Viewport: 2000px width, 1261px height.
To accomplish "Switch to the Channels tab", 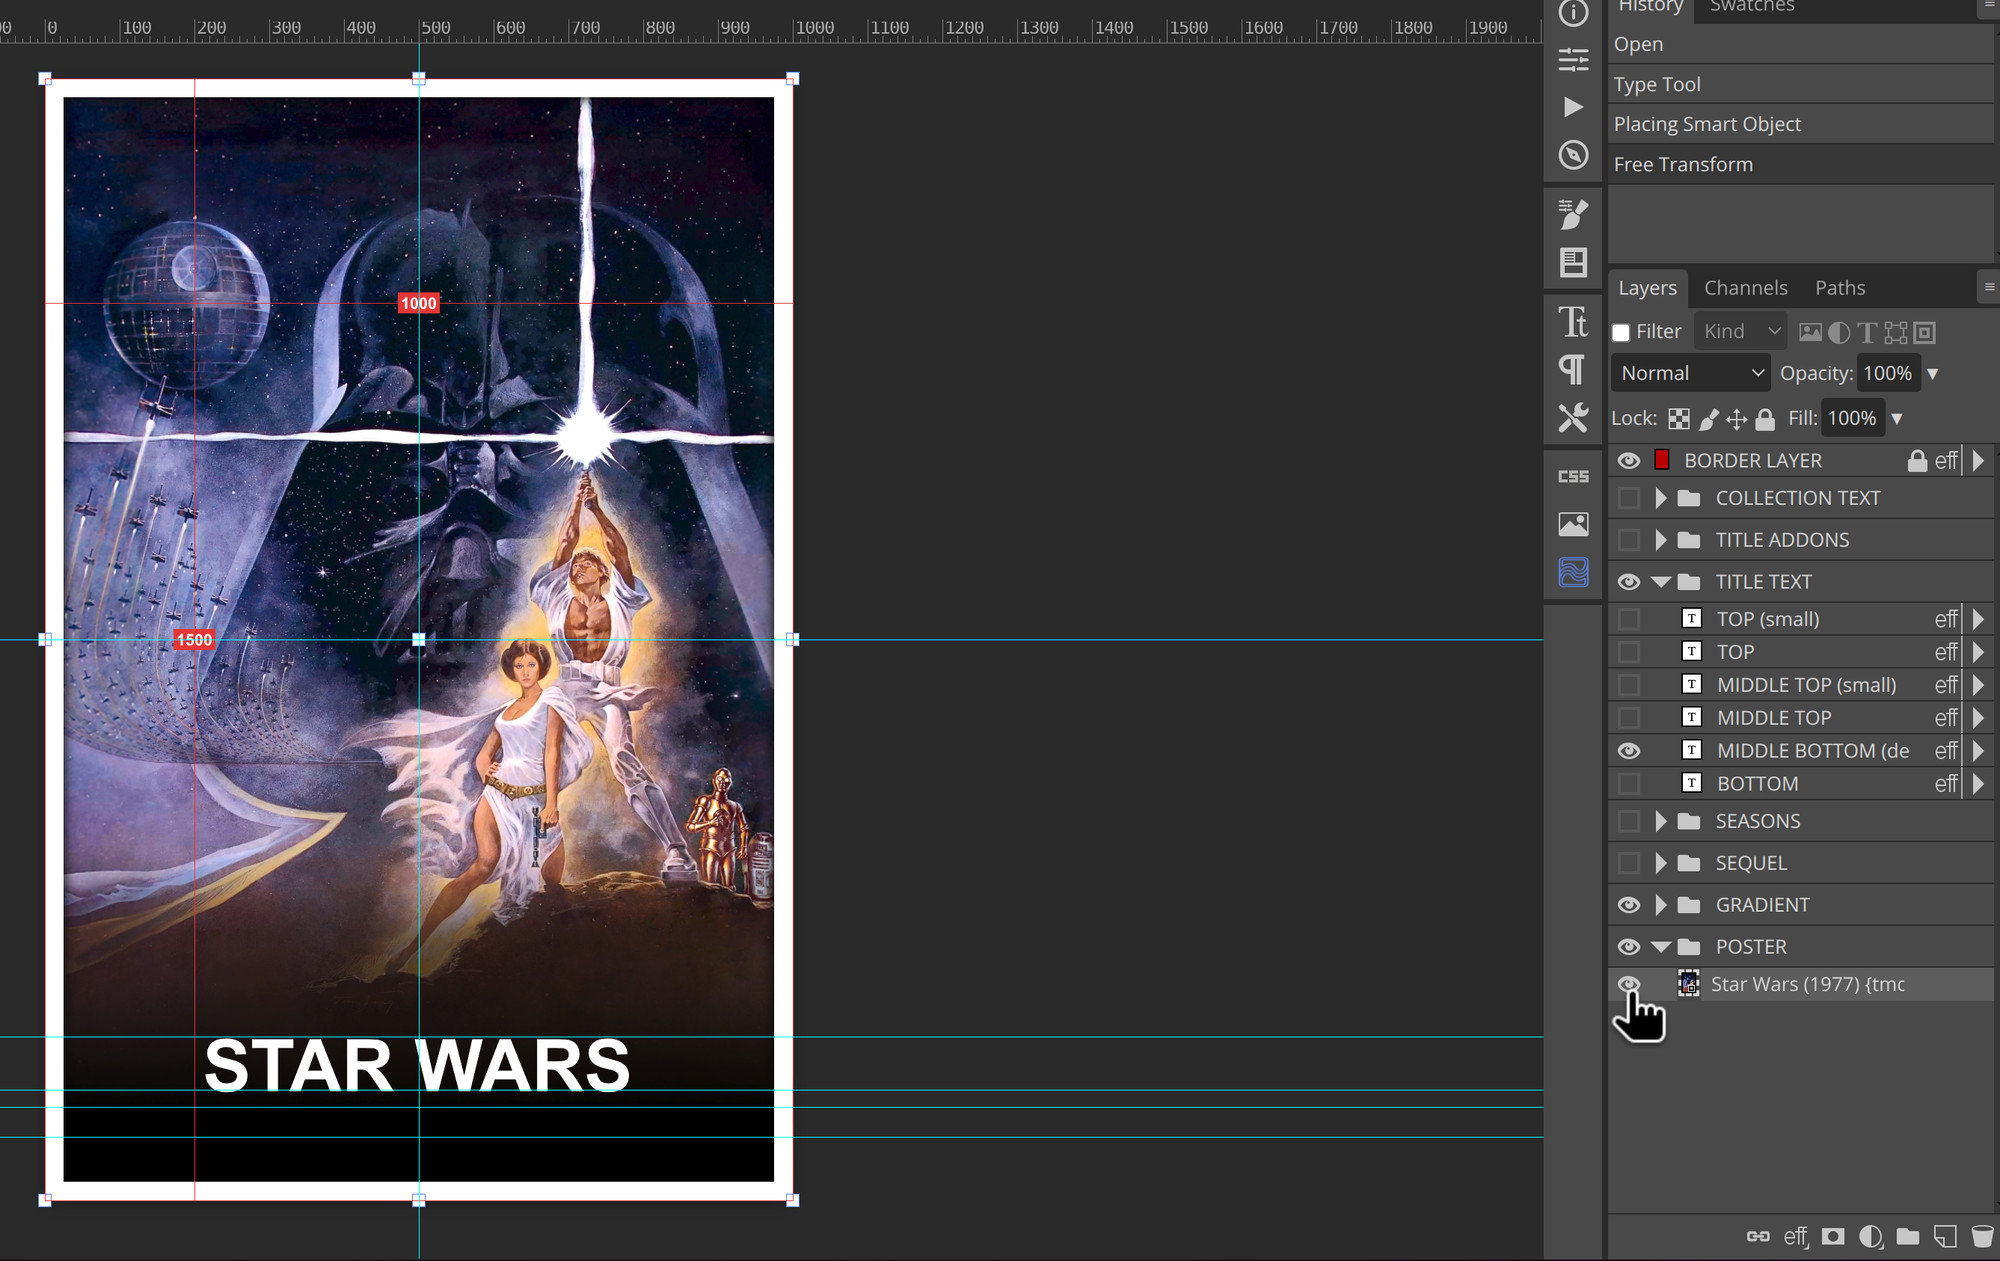I will (x=1745, y=288).
